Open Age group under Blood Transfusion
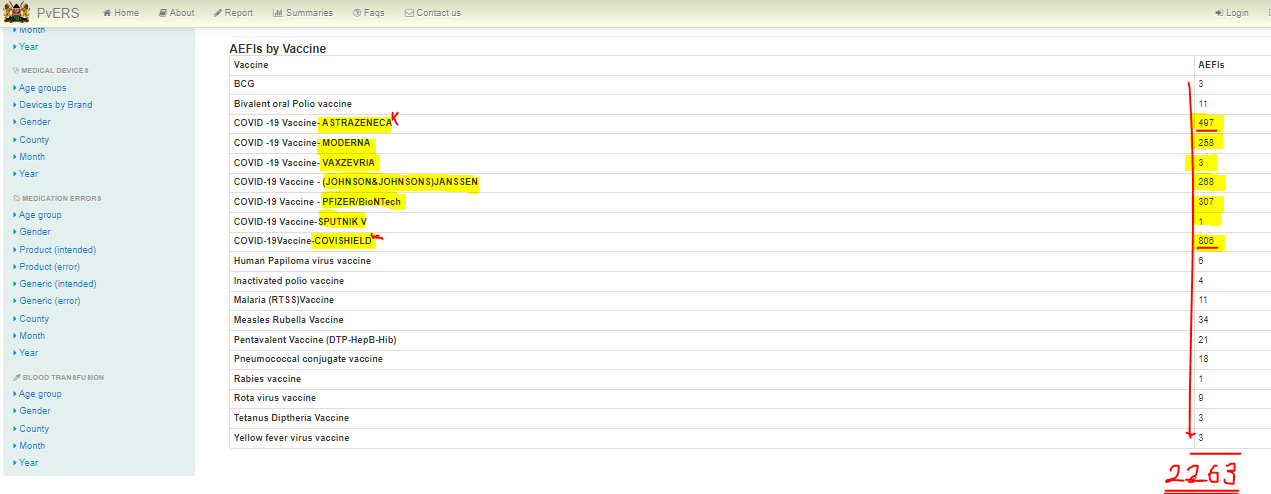The image size is (1271, 494). click(x=40, y=394)
